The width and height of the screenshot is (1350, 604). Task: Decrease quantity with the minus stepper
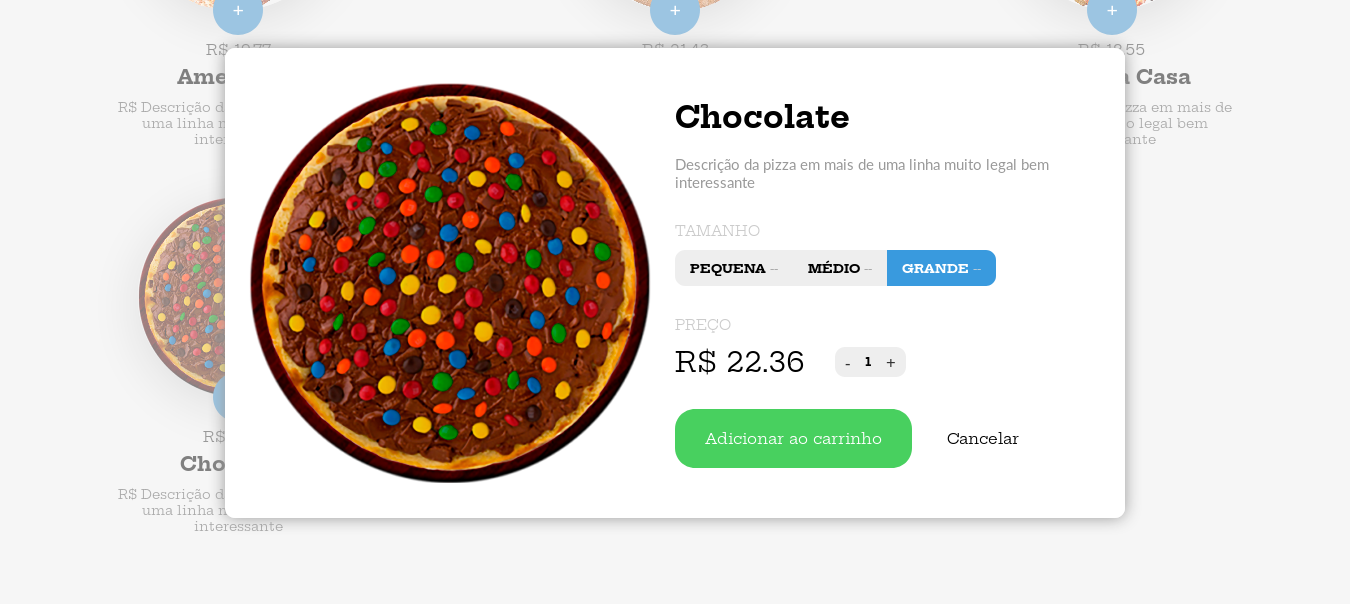click(848, 362)
